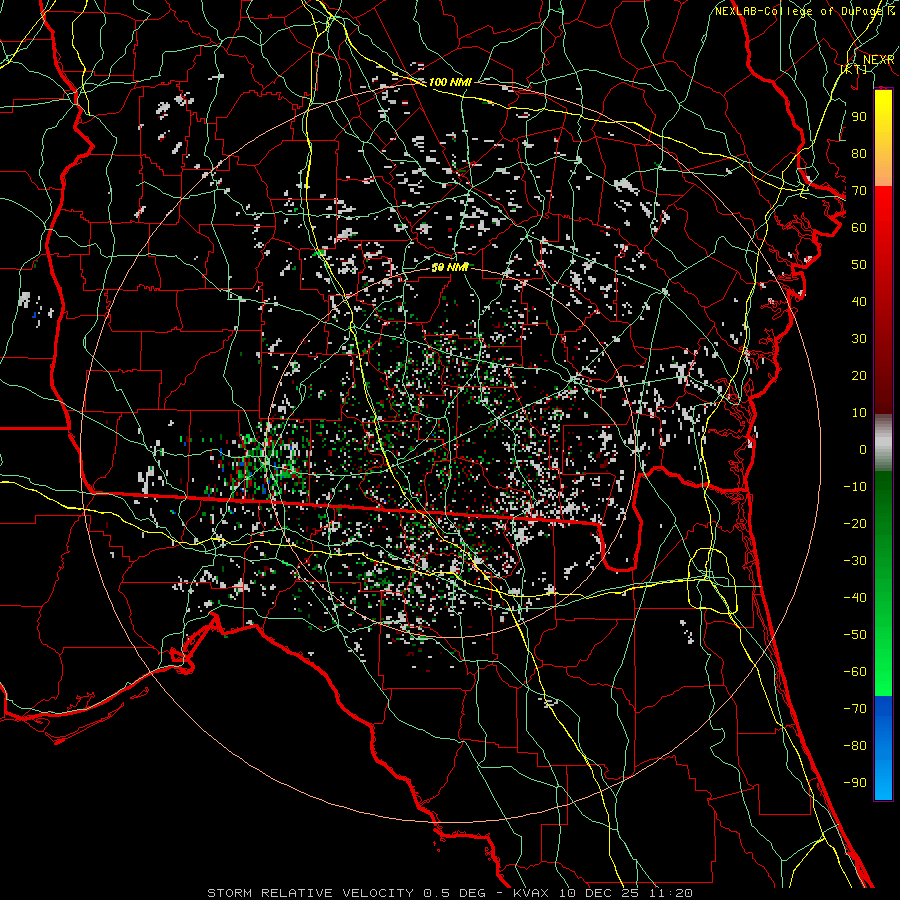Click the "0" value on the velocity scale

pos(863,450)
